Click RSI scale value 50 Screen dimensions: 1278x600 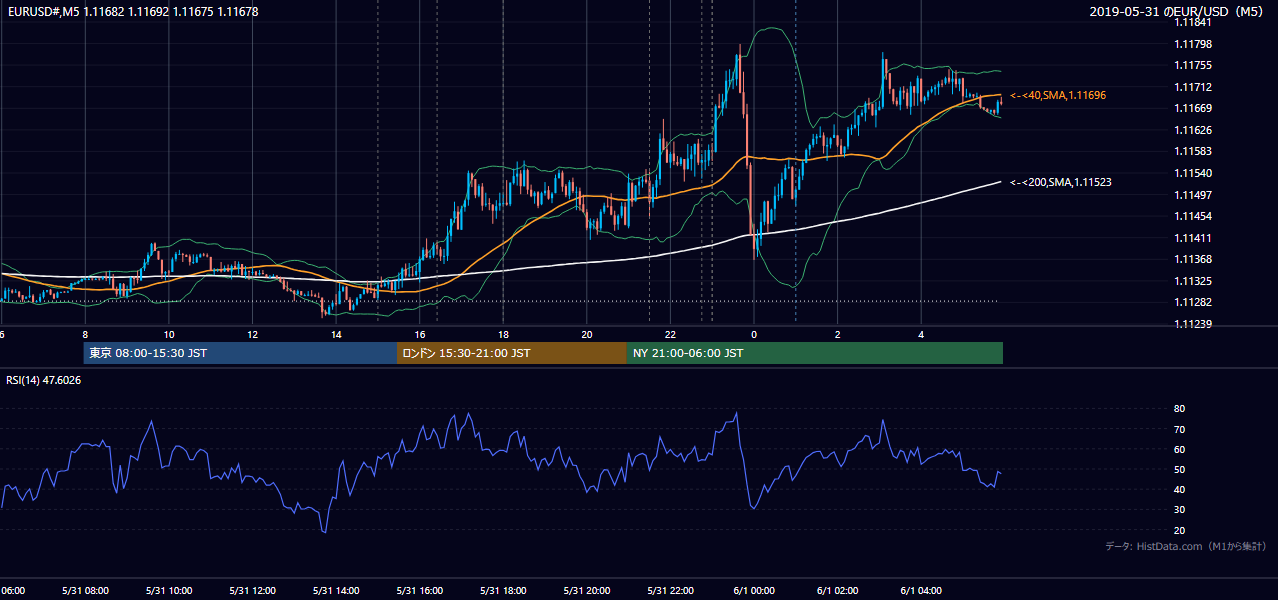[1179, 470]
